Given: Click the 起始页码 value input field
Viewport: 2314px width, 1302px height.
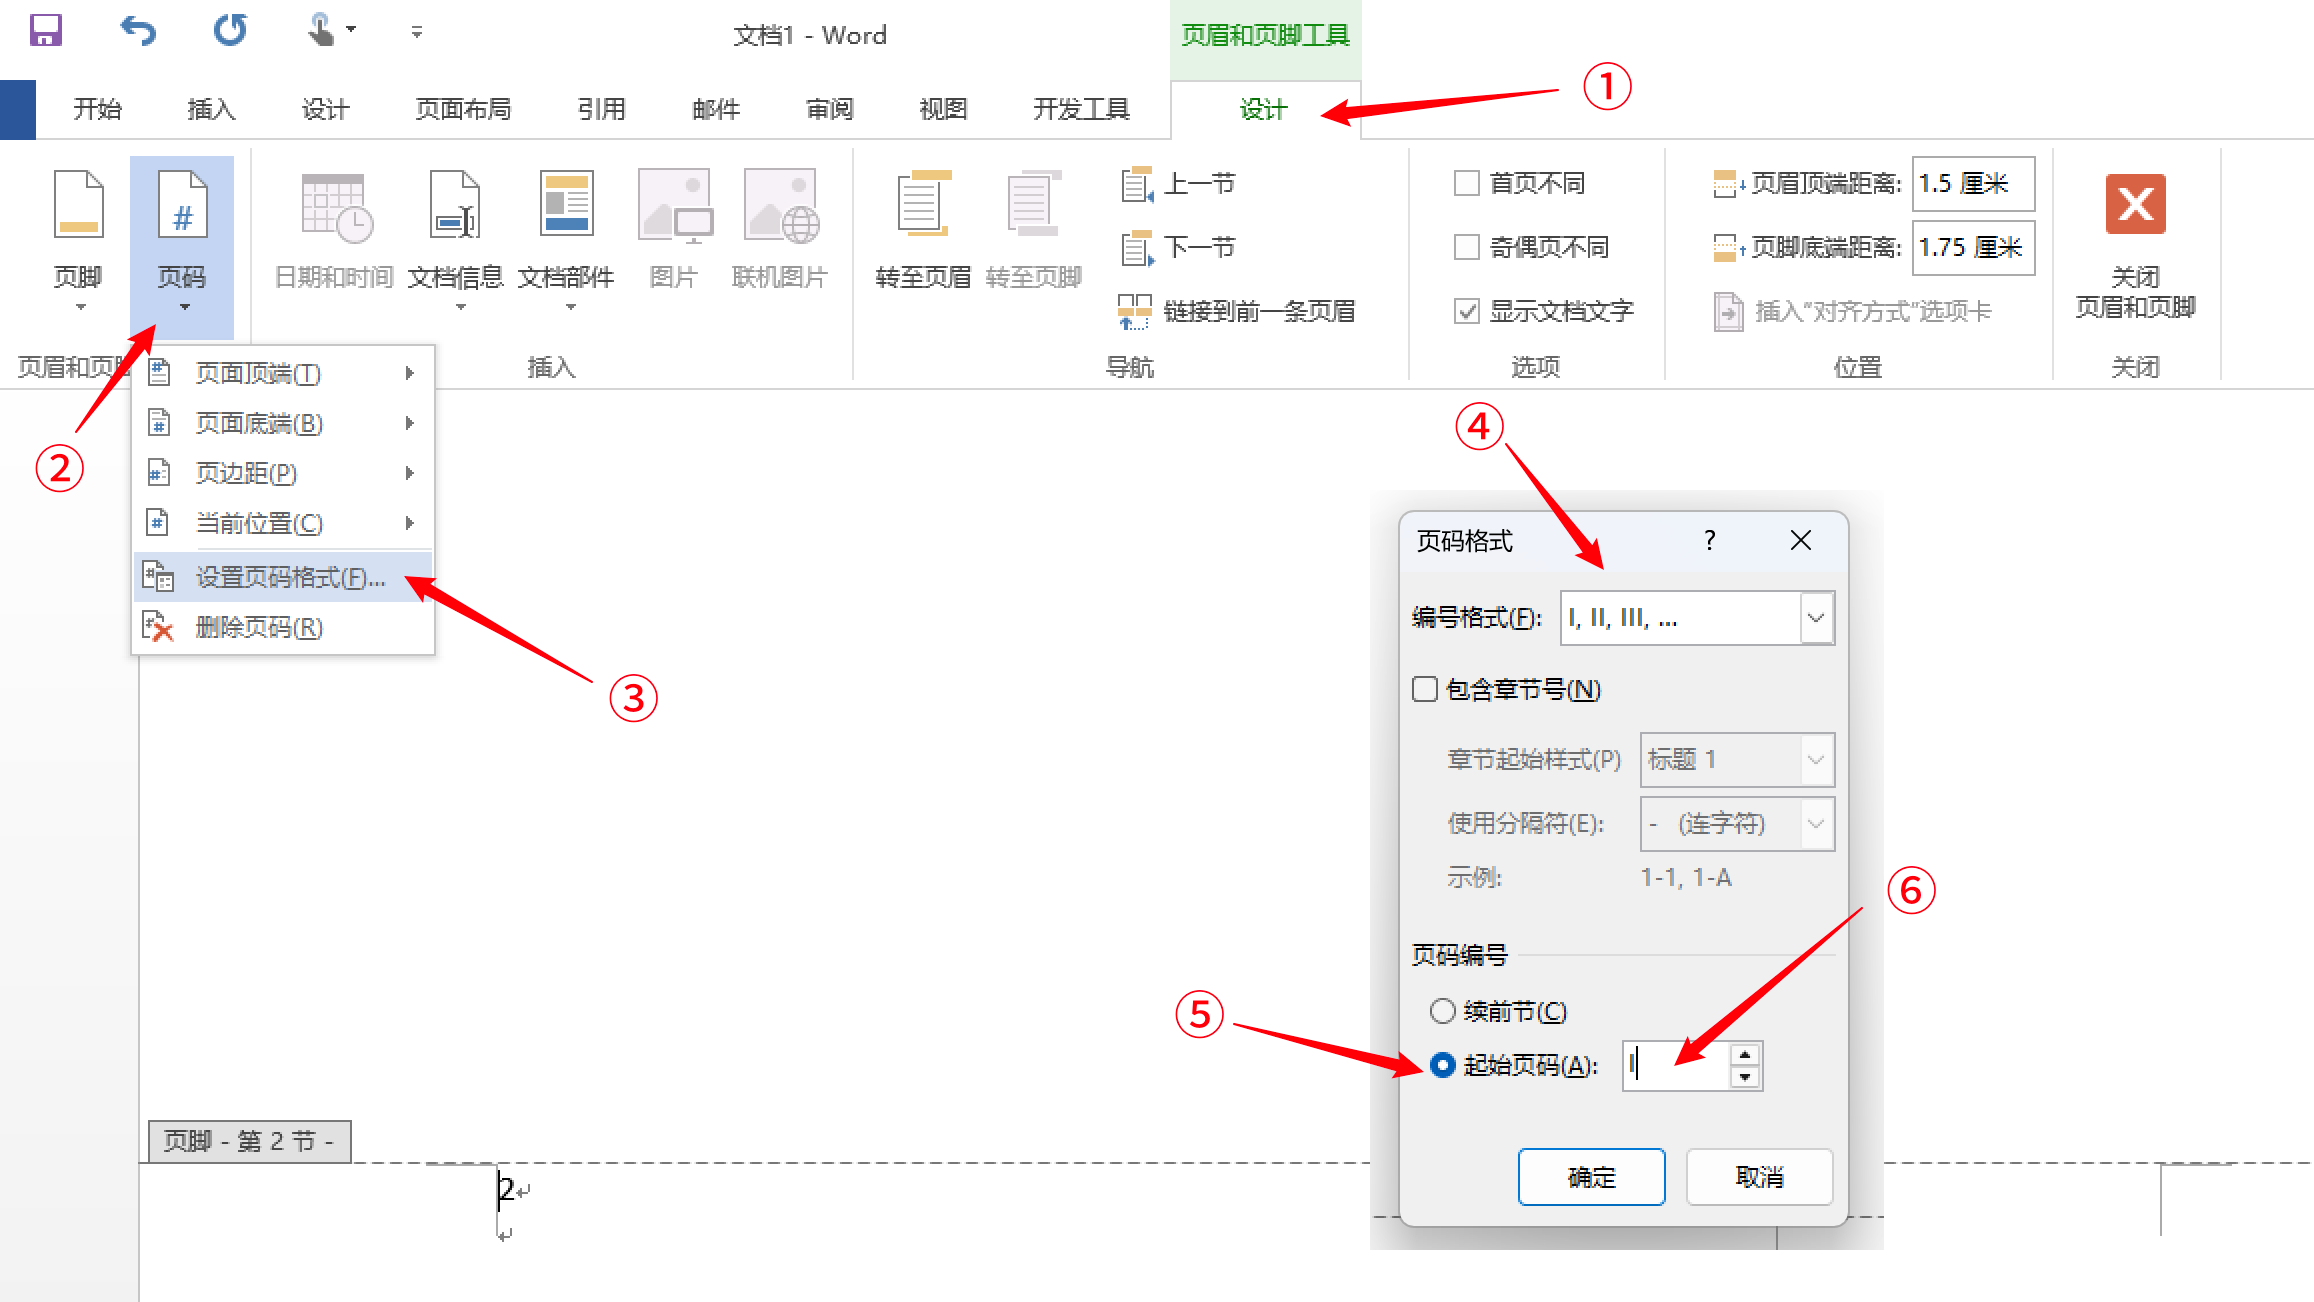Looking at the screenshot, I should pyautogui.click(x=1675, y=1065).
